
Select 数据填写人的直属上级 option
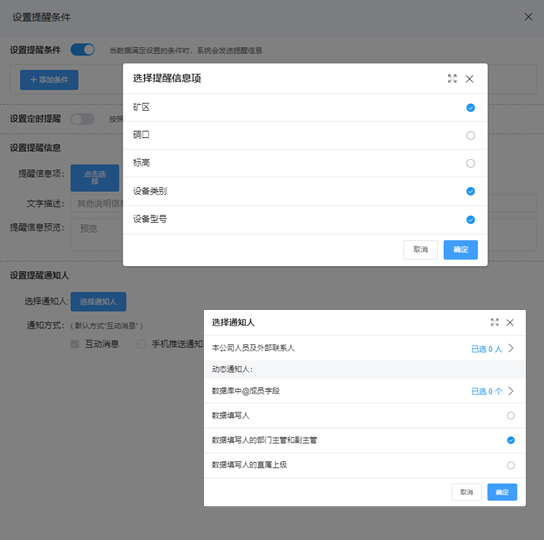click(x=511, y=465)
